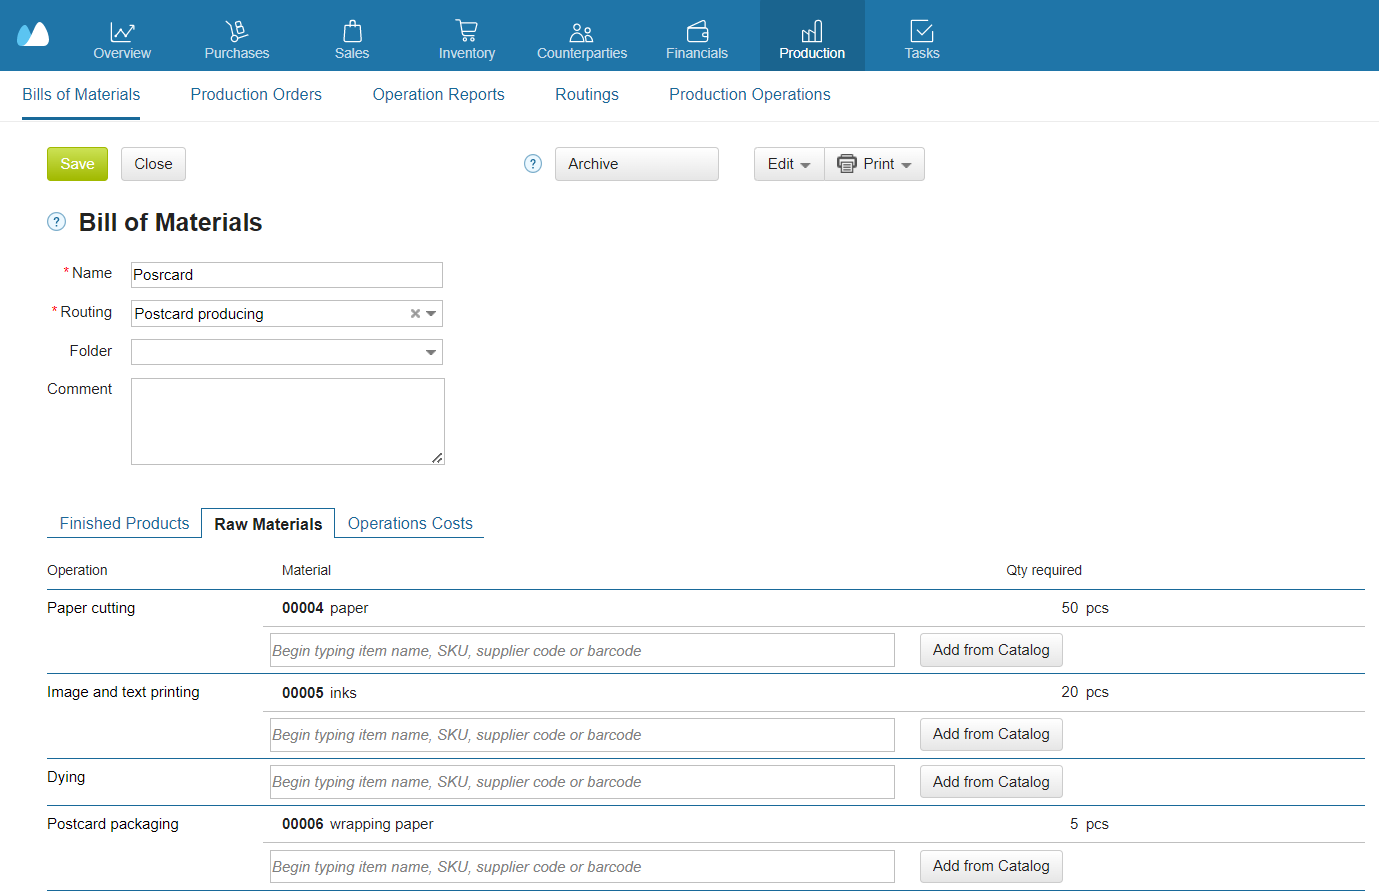Switch to Finished Products tab
The width and height of the screenshot is (1379, 893).
124,523
